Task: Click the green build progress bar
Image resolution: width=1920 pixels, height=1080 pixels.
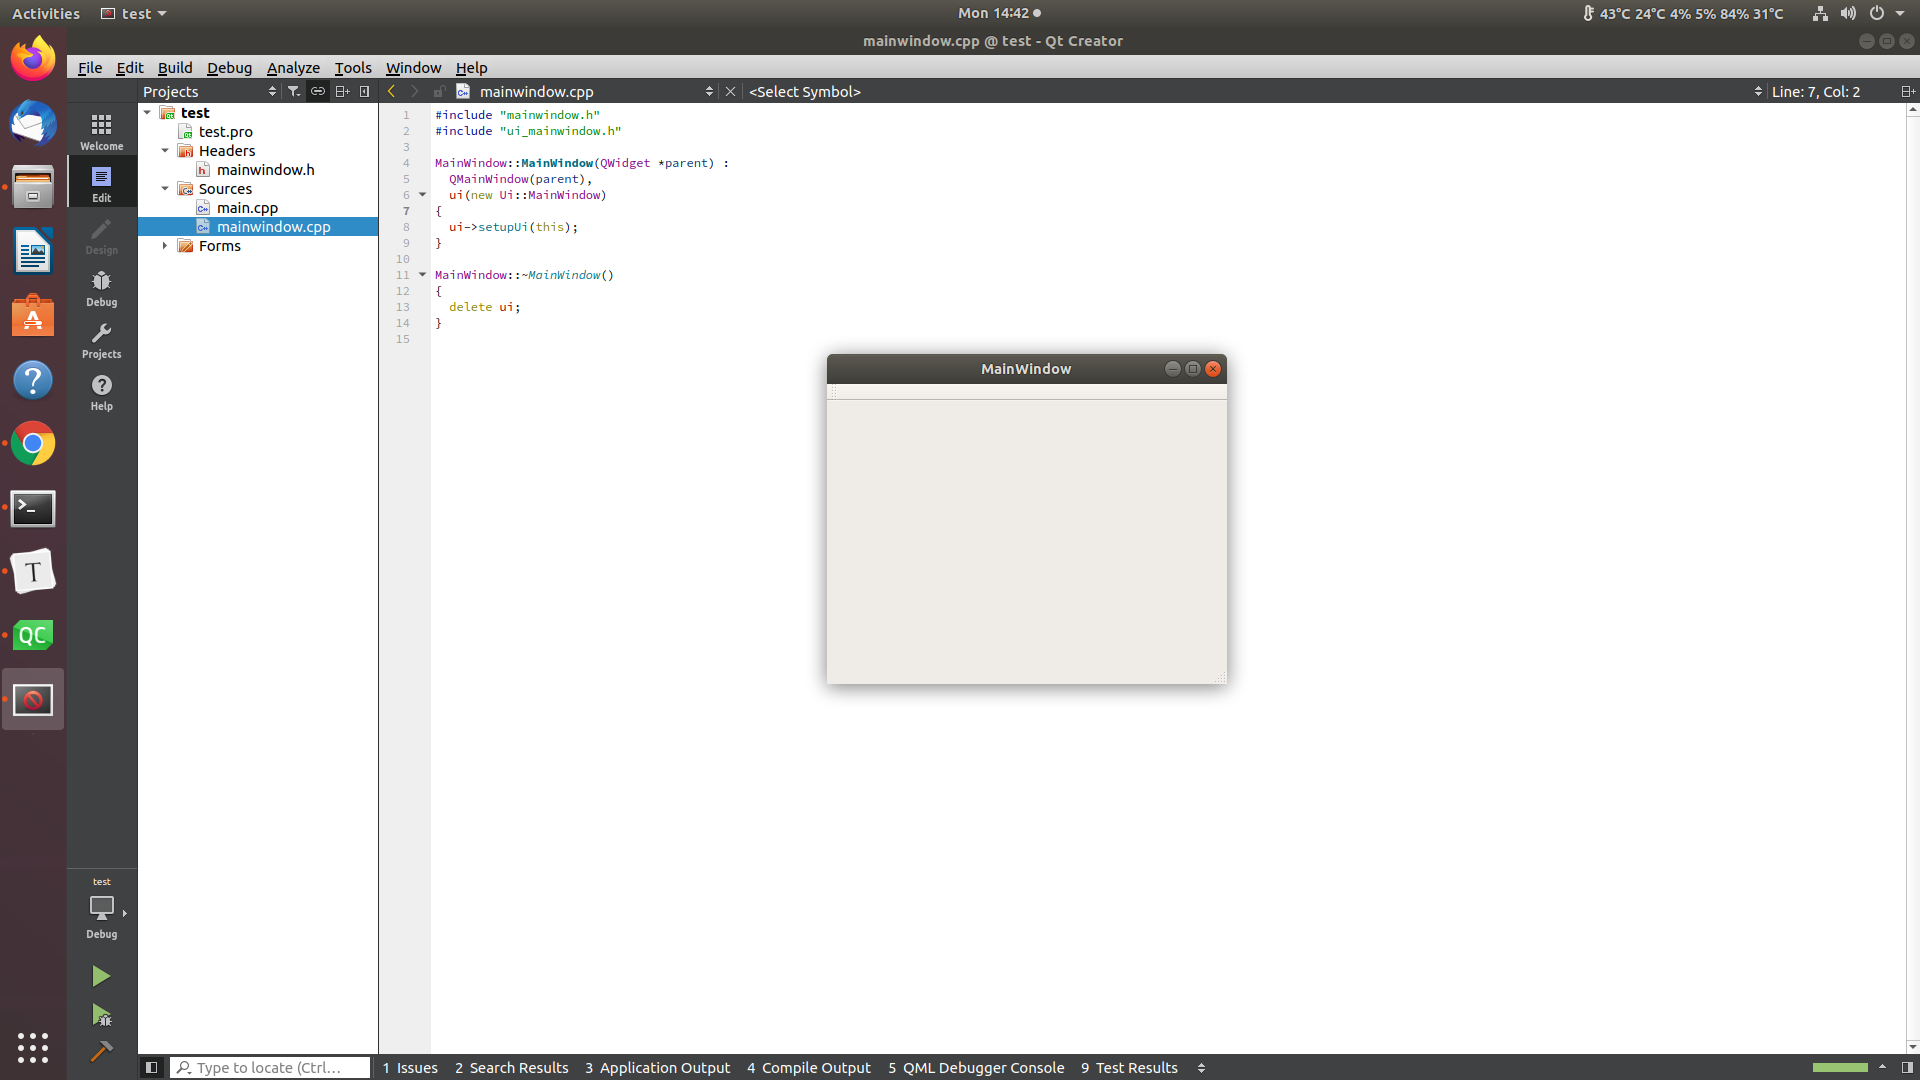Action: [1840, 1067]
